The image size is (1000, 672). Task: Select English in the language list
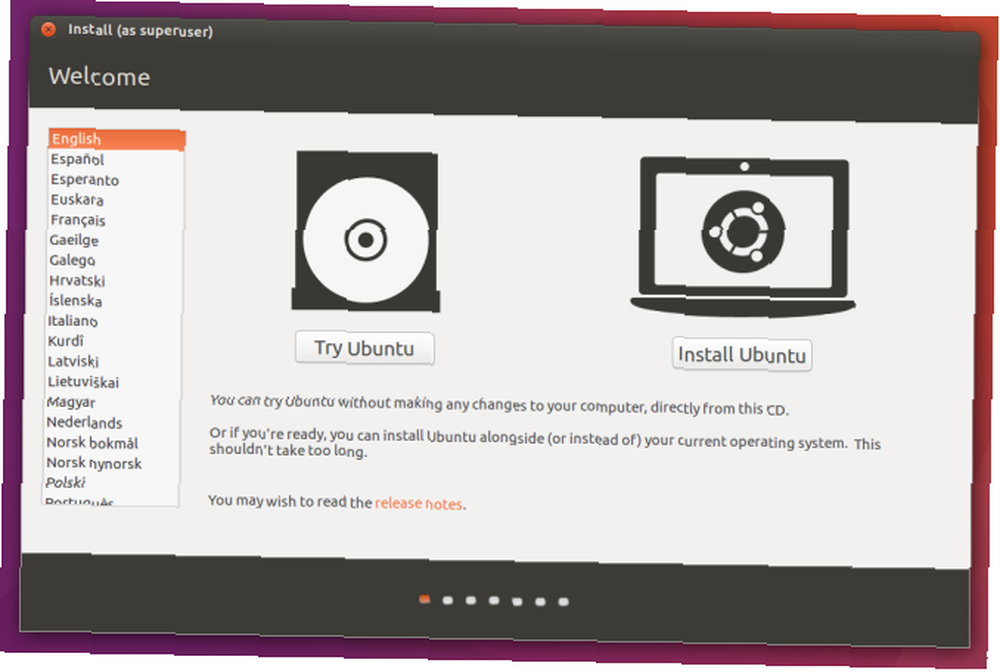[117, 139]
